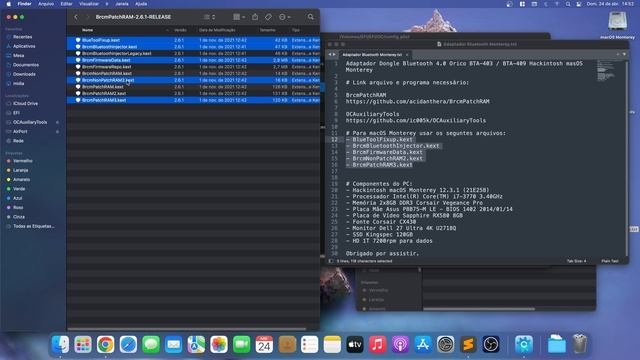
Task: Open Maps from the dock
Action: [196, 344]
